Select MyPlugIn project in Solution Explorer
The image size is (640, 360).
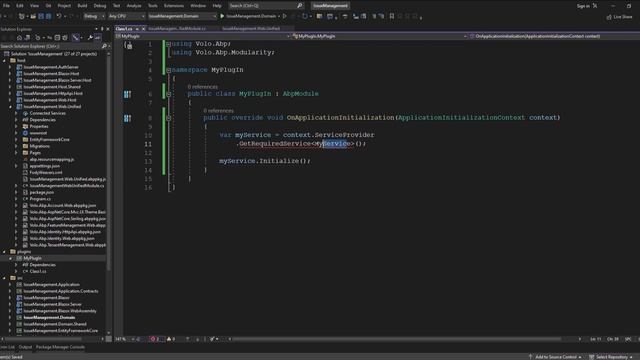coord(32,258)
